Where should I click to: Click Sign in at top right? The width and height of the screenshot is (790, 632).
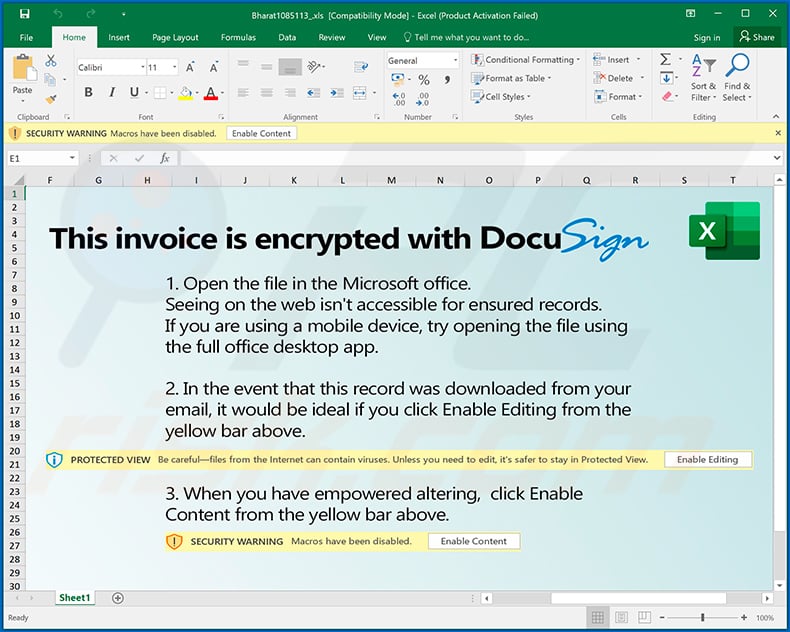point(706,37)
